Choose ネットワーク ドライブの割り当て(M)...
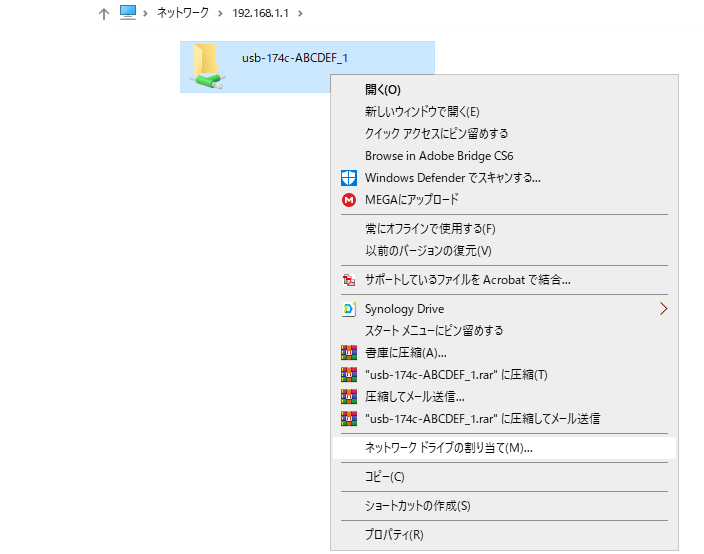Image resolution: width=704 pixels, height=554 pixels. 504,448
